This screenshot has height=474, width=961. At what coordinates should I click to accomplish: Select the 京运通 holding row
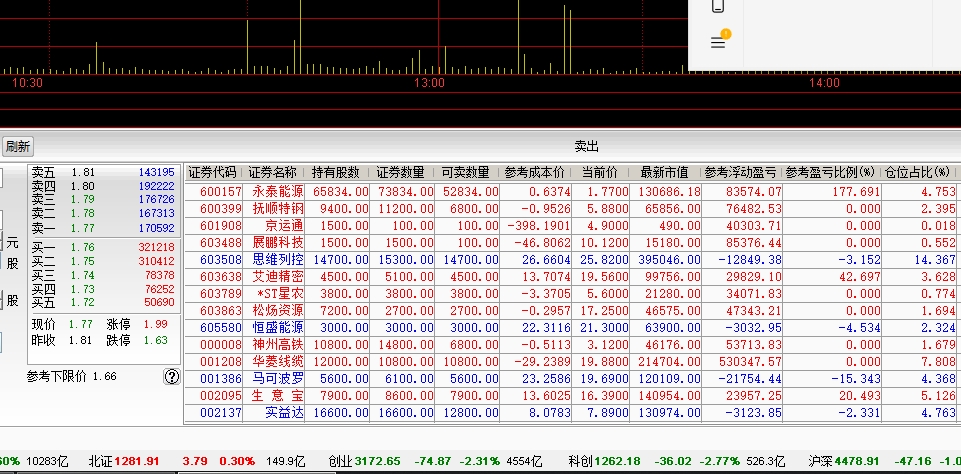[x=570, y=226]
